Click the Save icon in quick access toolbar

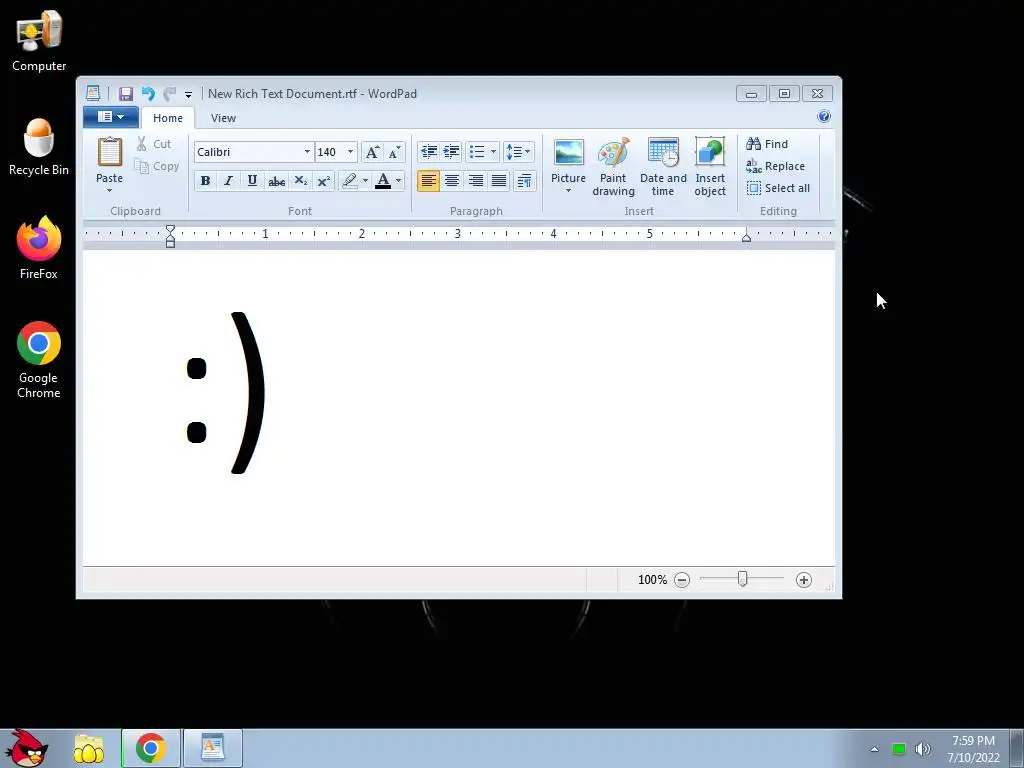tap(125, 94)
